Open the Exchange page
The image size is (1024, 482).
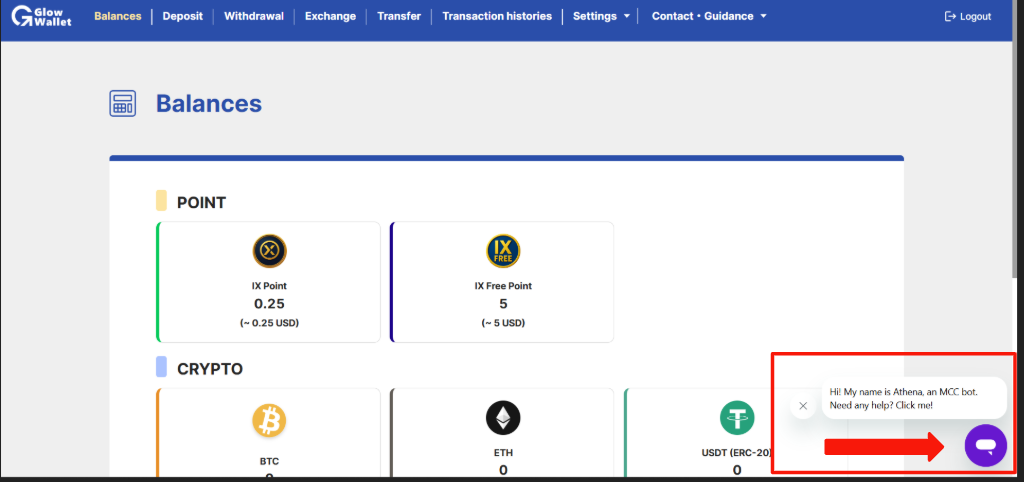click(330, 16)
